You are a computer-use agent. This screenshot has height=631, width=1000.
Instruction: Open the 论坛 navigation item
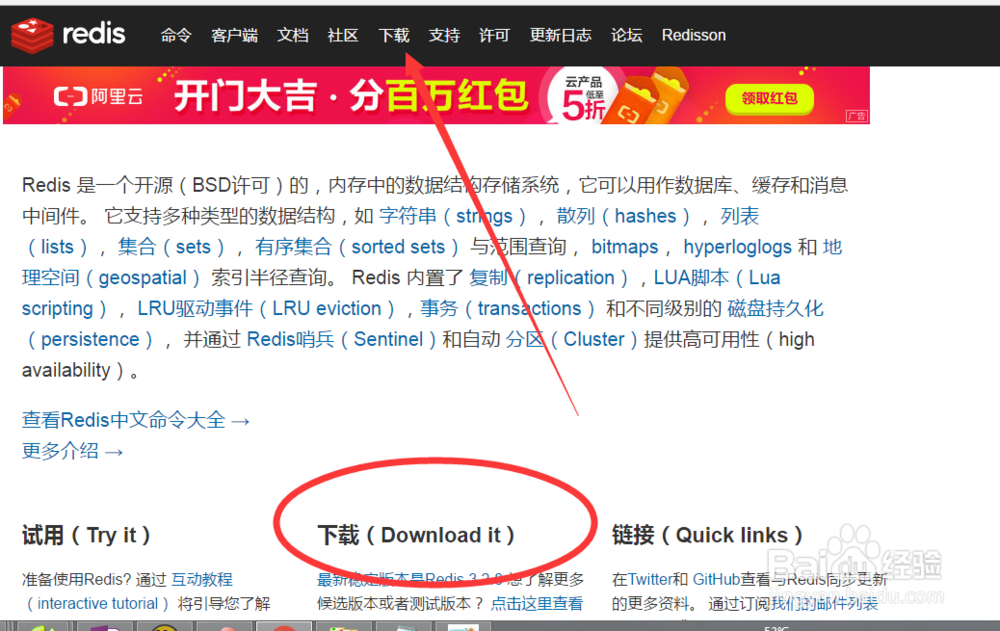click(x=627, y=35)
